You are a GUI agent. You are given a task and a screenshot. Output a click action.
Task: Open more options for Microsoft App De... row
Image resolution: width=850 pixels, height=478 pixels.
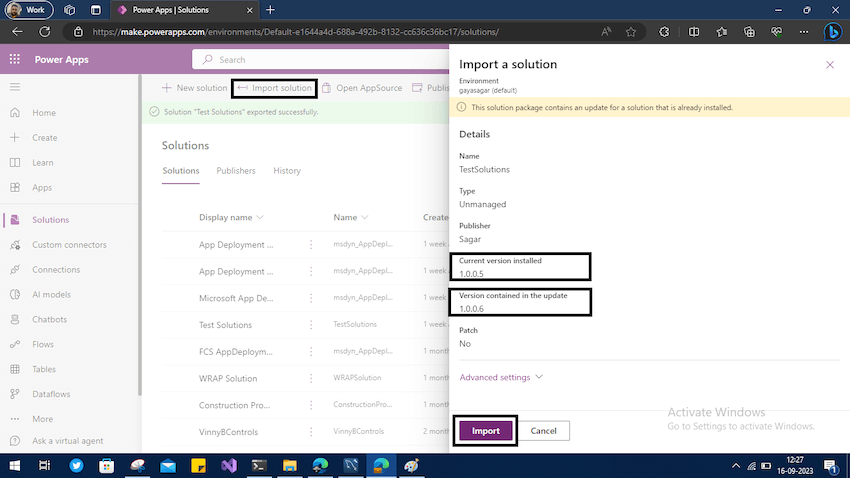(x=311, y=298)
